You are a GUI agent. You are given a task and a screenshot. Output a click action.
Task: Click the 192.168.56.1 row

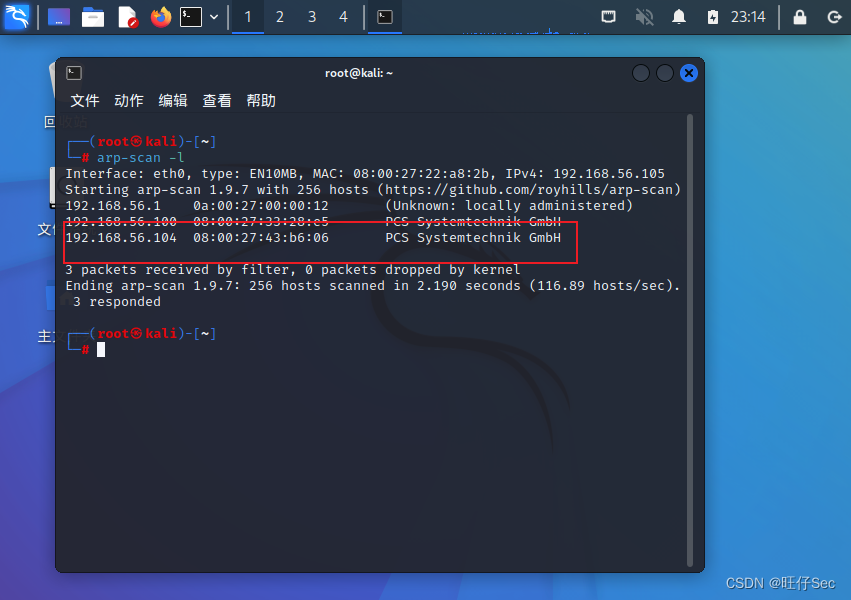(x=349, y=206)
